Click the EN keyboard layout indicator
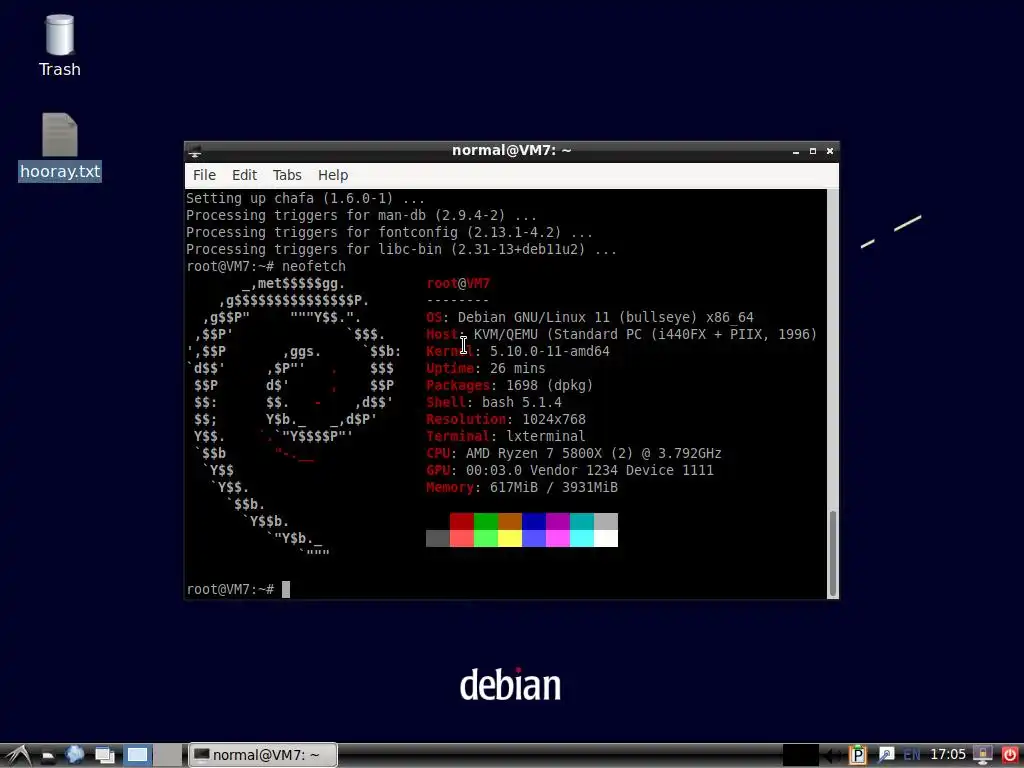 tap(912, 755)
